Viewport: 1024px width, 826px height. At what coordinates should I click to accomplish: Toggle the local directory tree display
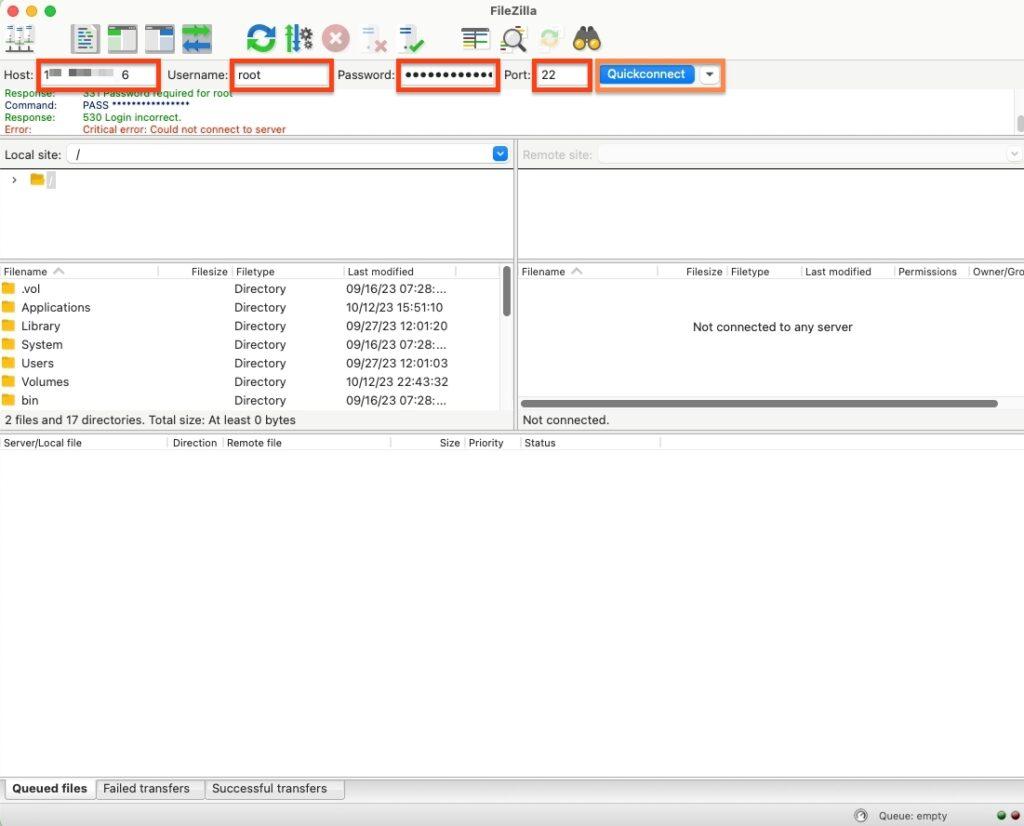[122, 39]
